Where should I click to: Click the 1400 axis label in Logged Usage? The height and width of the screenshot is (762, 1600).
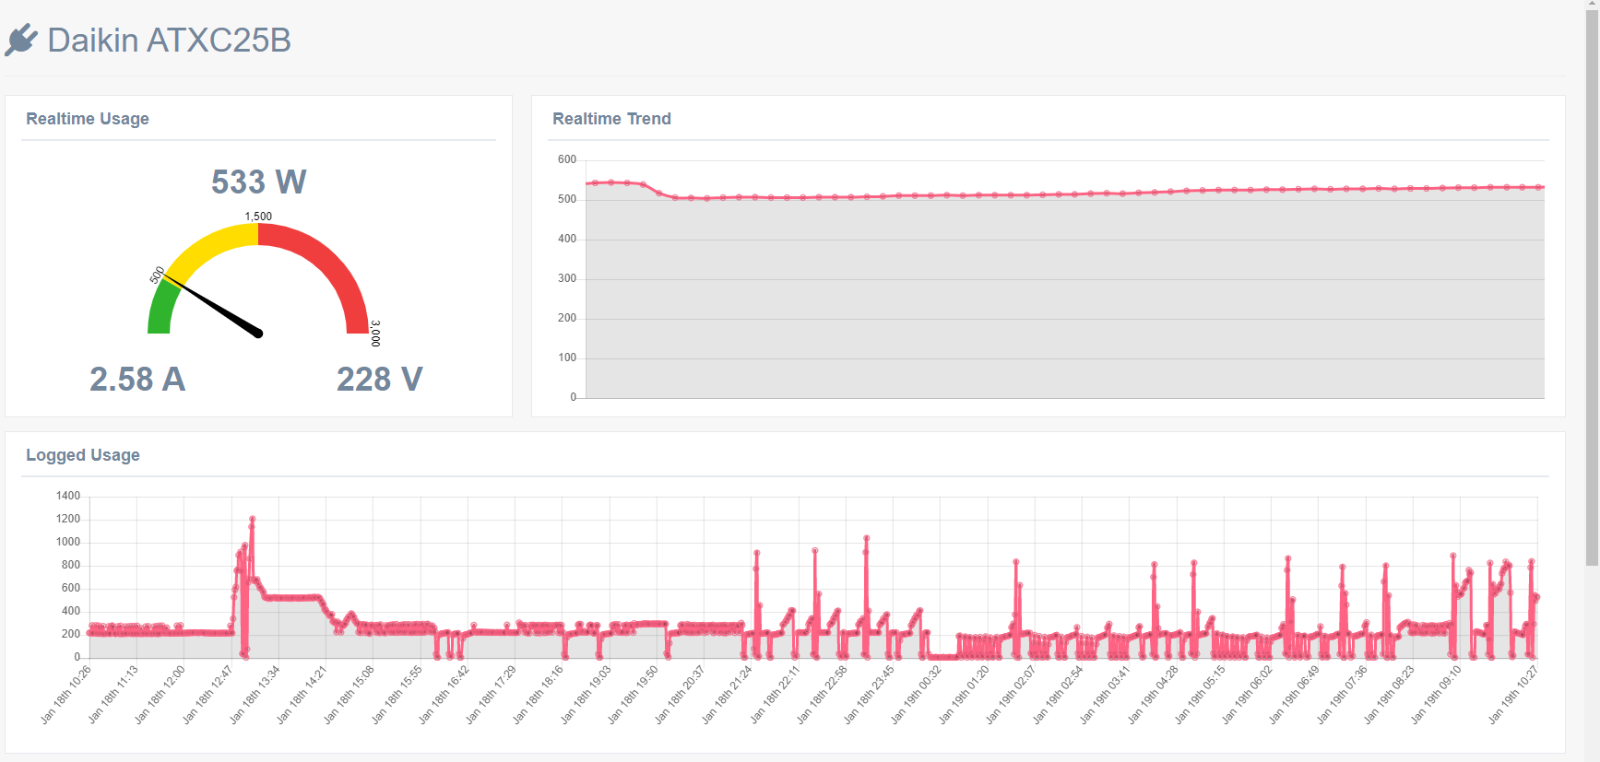pos(68,495)
